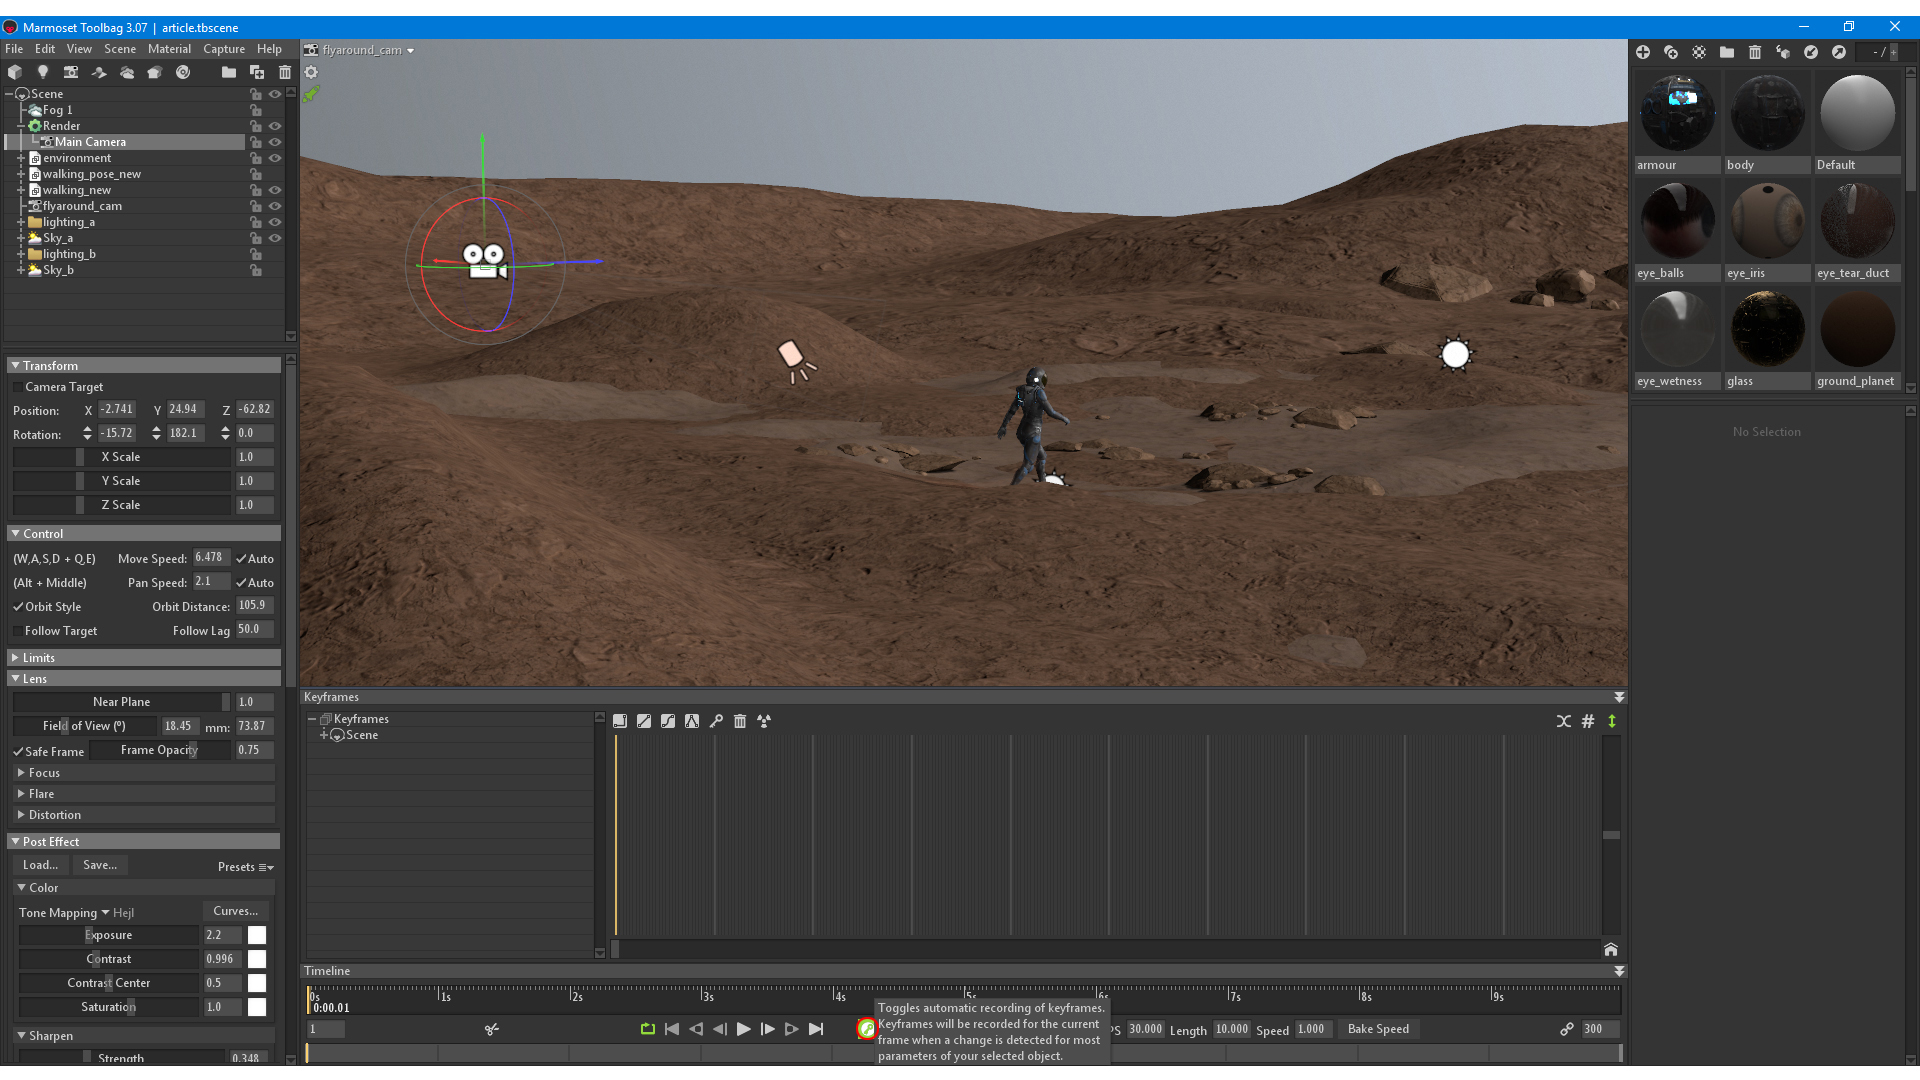Toggle loop playback green icon
Viewport: 1920px width, 1080px height.
[648, 1029]
